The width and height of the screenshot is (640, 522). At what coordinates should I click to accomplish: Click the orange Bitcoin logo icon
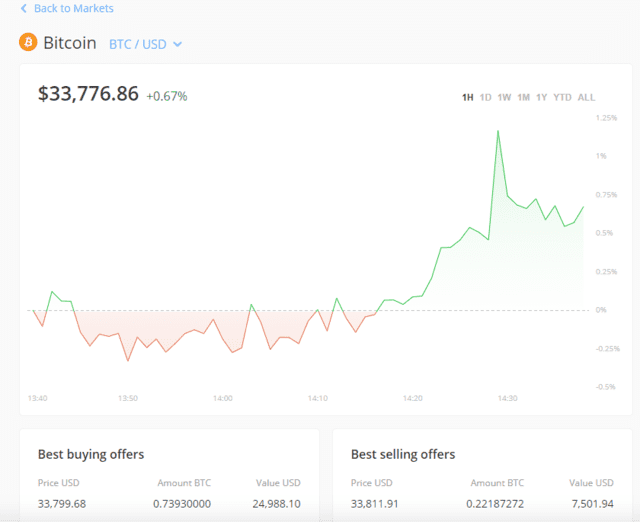point(28,43)
